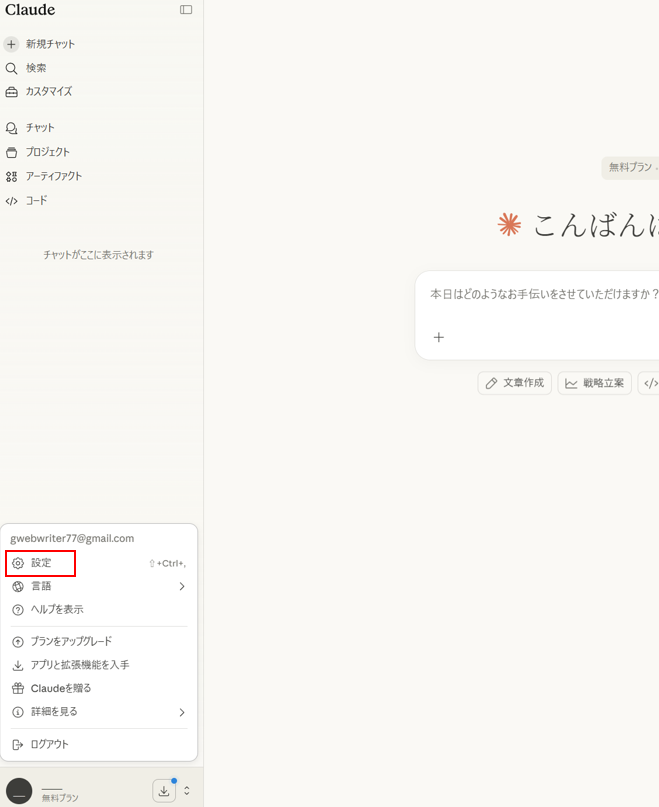Click the code suggestion chip at right edge

649,383
